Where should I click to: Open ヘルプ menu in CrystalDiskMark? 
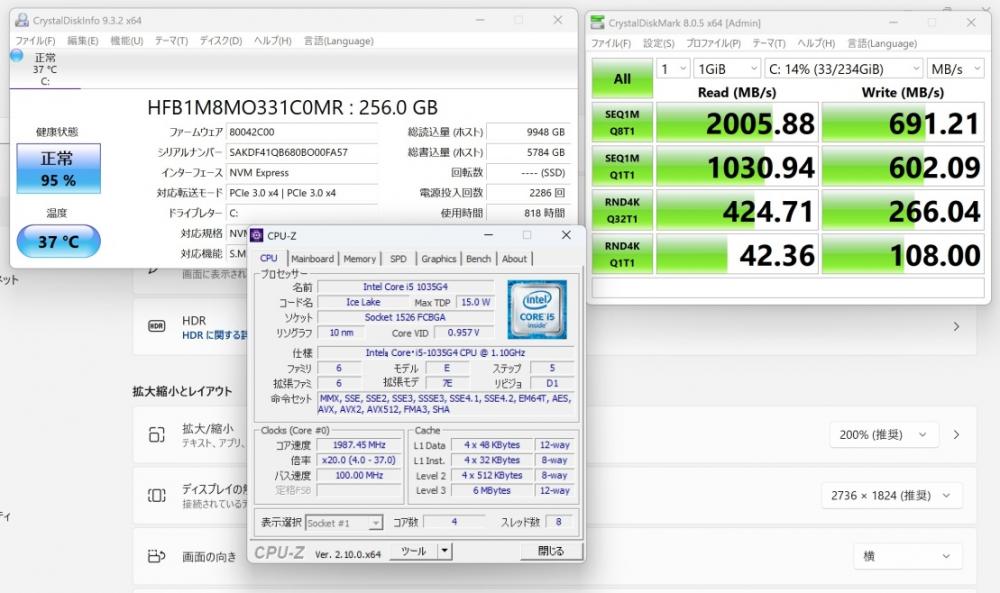coord(816,43)
